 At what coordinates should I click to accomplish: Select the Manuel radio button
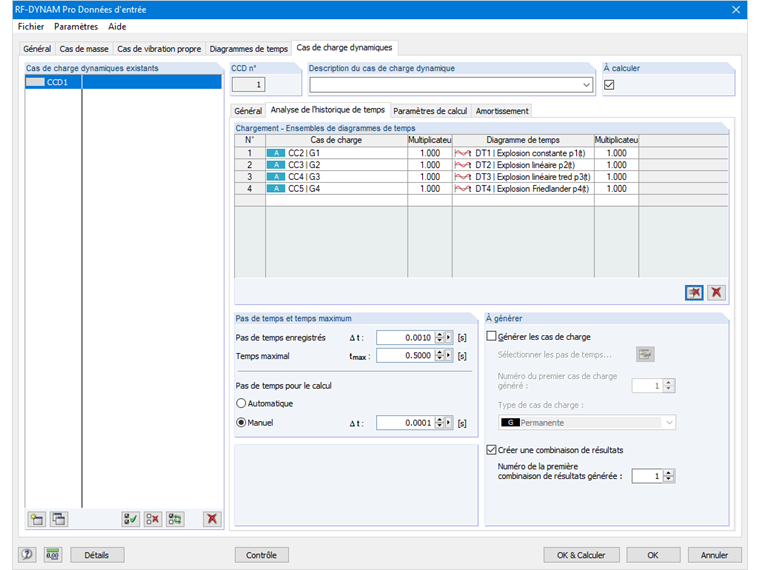[x=241, y=423]
